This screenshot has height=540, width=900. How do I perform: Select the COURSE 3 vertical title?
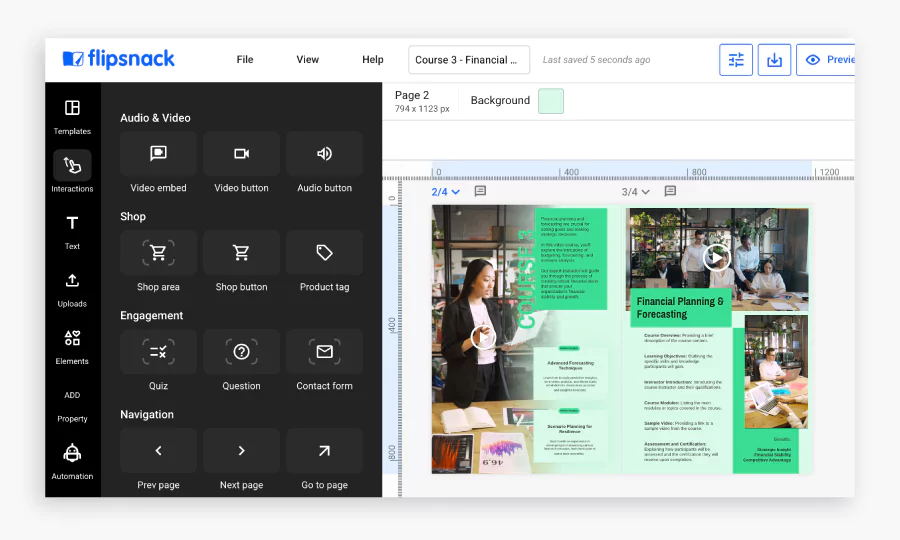pos(526,279)
